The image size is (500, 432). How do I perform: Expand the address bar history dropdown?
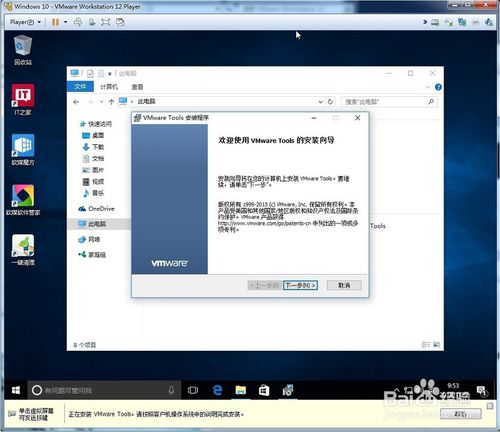320,102
